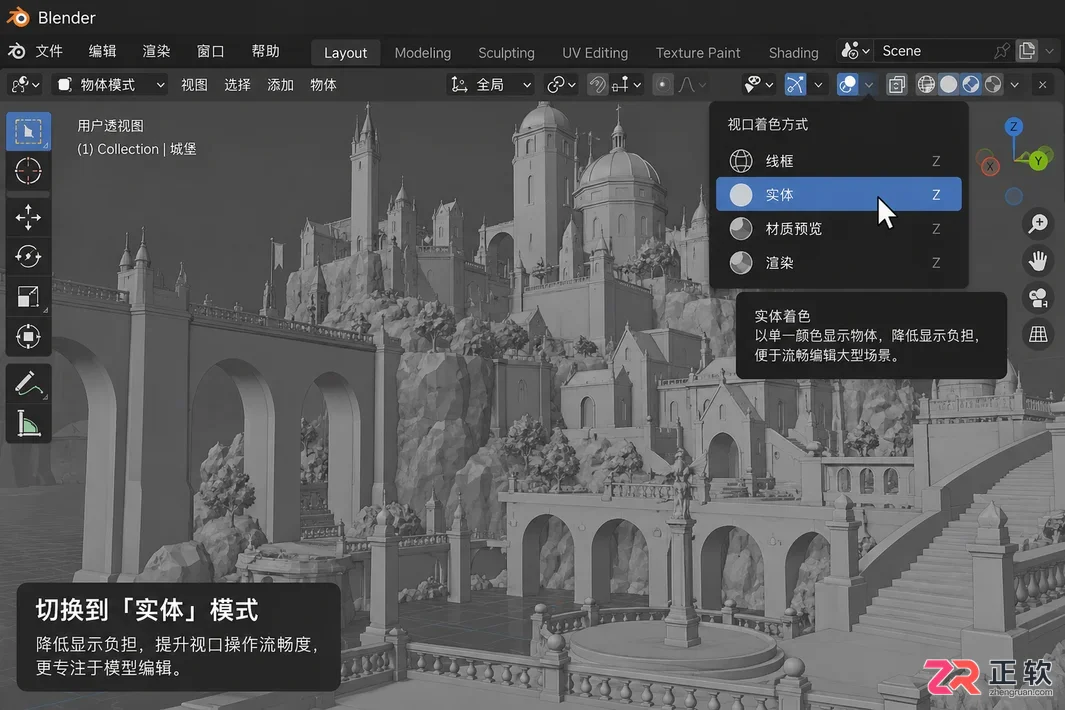1065x710 pixels.
Task: Open overlays options dropdown arrow
Action: pos(869,85)
